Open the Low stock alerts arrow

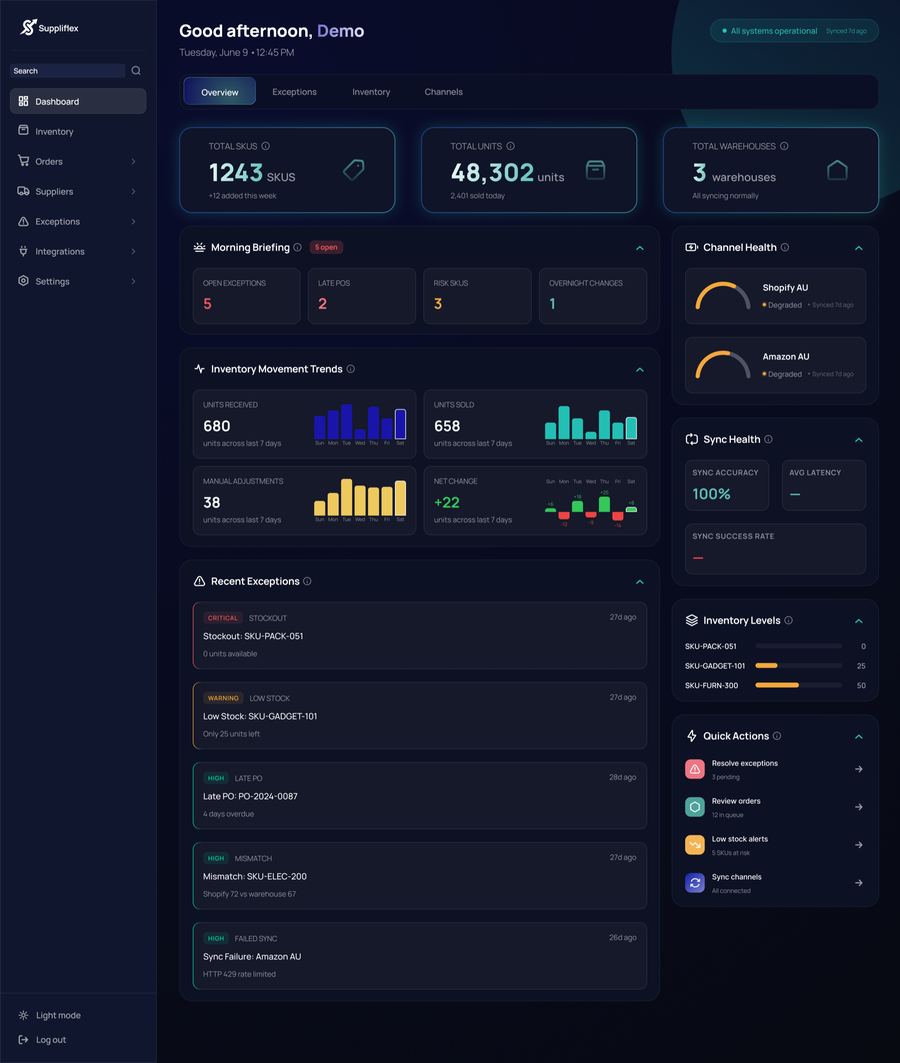859,845
